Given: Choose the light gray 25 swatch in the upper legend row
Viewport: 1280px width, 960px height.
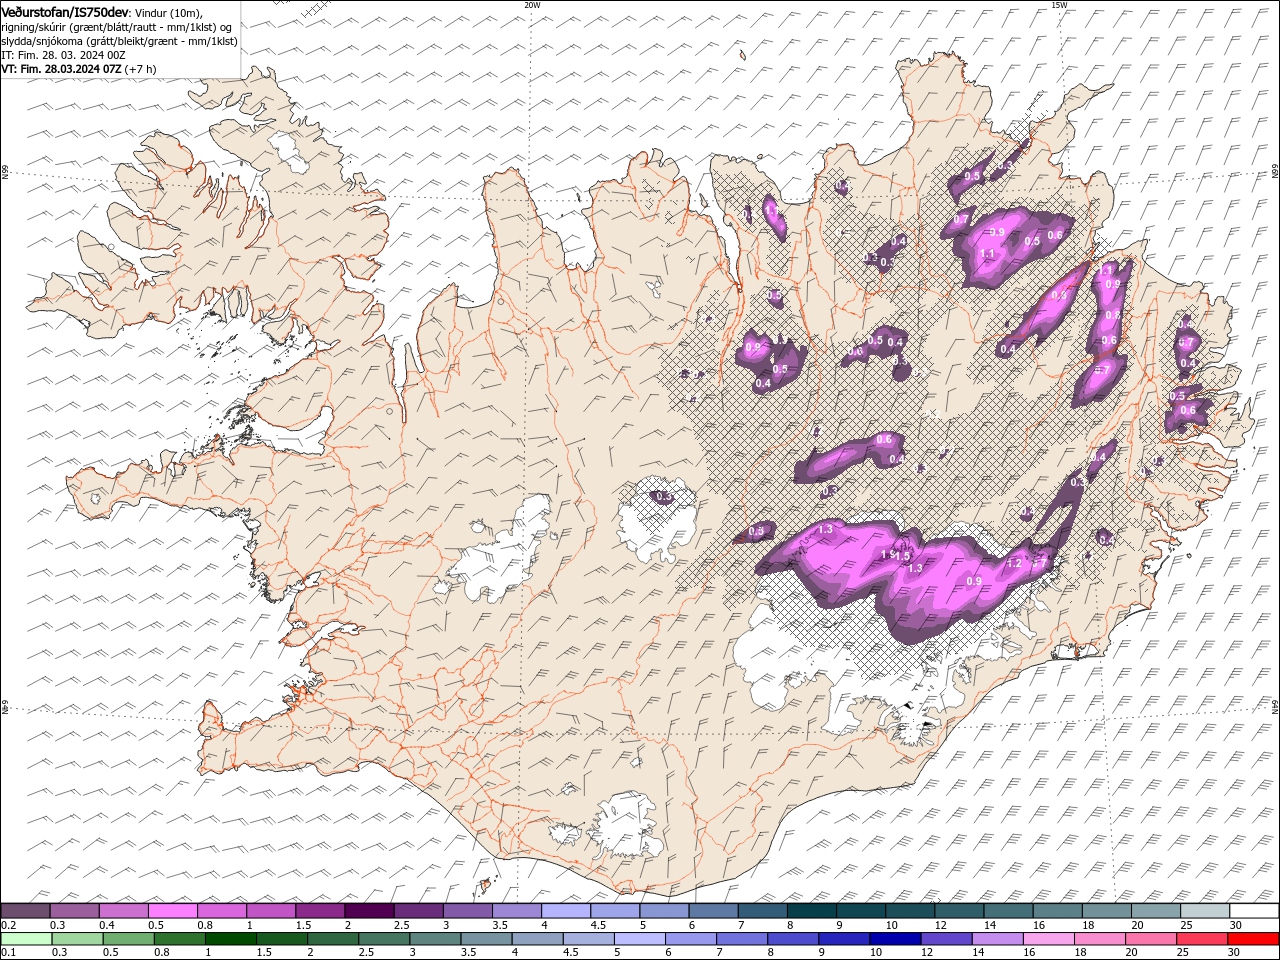Looking at the screenshot, I should tap(1205, 910).
